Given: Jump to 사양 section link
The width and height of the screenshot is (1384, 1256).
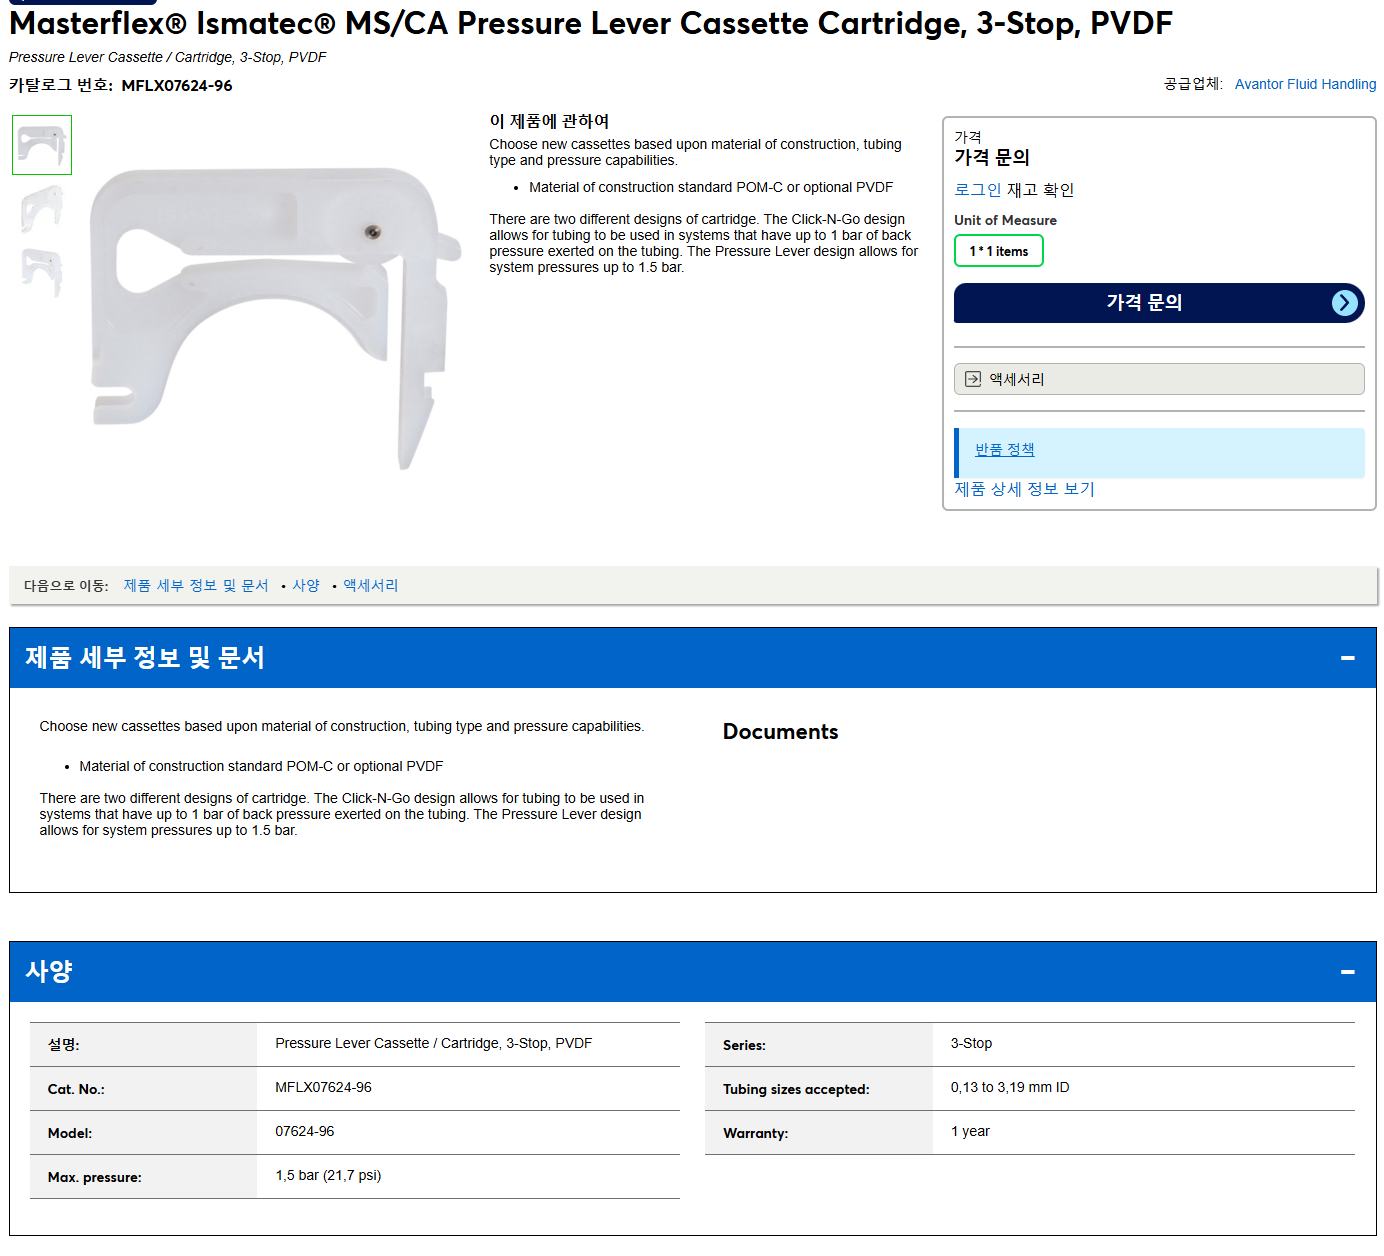Looking at the screenshot, I should coord(306,586).
